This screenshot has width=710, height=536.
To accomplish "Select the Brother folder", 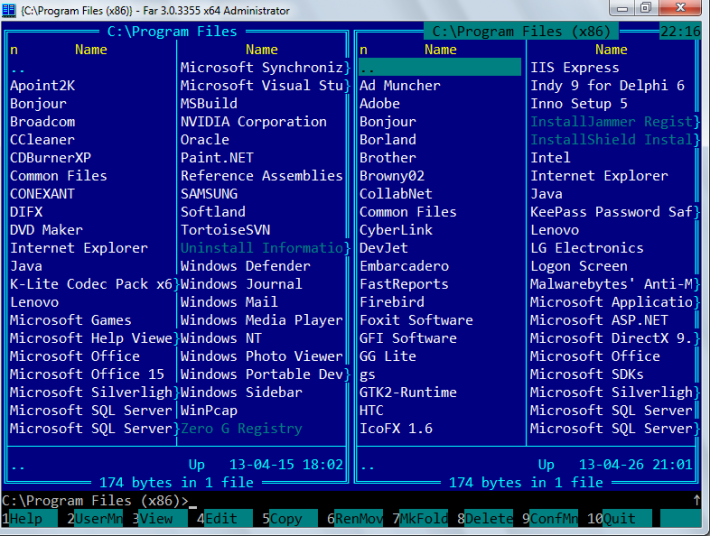I will 388,158.
